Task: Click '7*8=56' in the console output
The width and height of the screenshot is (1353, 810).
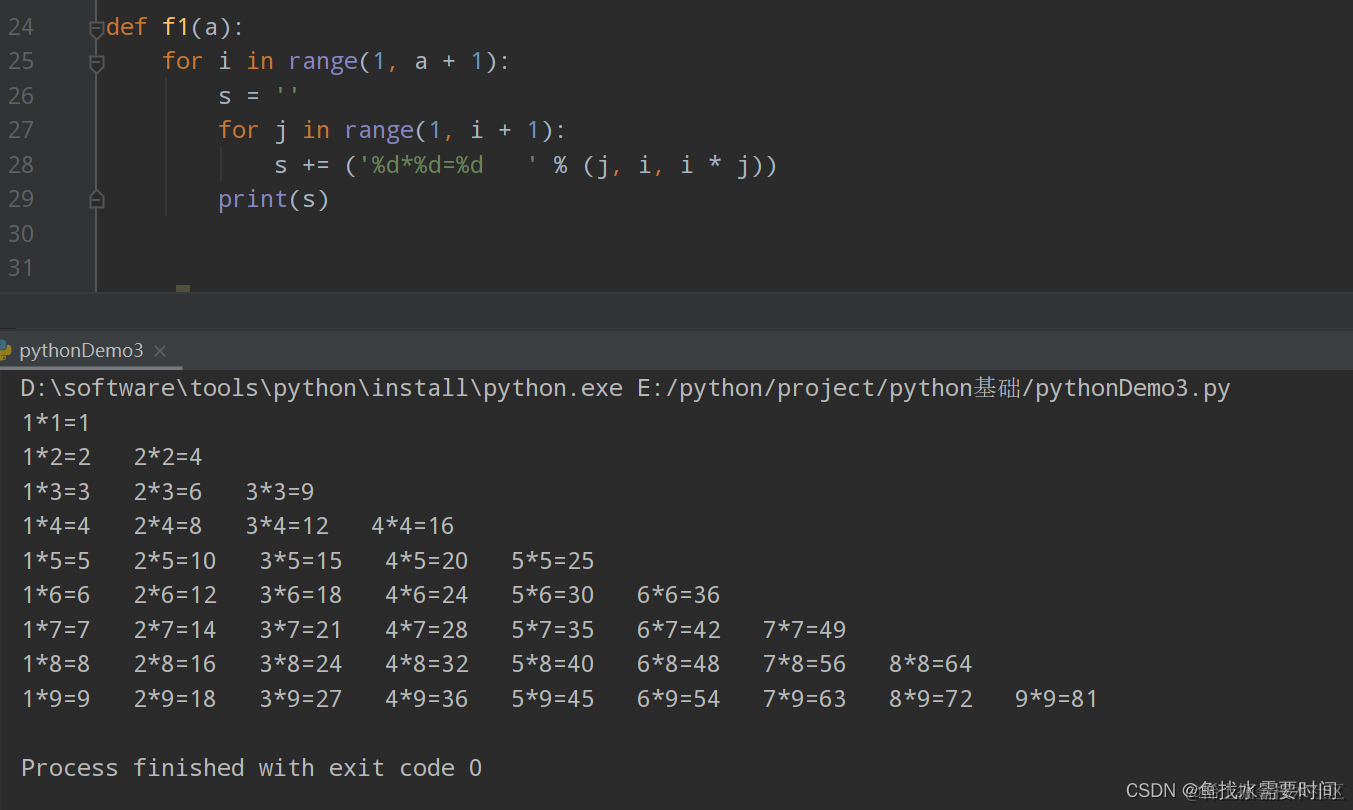Action: [805, 664]
